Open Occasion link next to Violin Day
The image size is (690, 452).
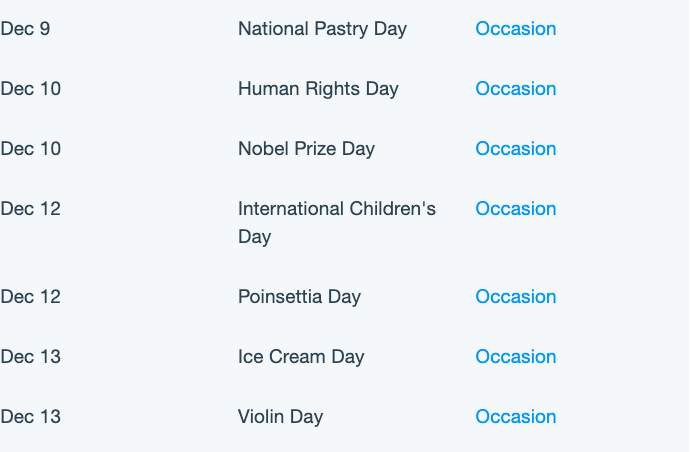pyautogui.click(x=516, y=416)
